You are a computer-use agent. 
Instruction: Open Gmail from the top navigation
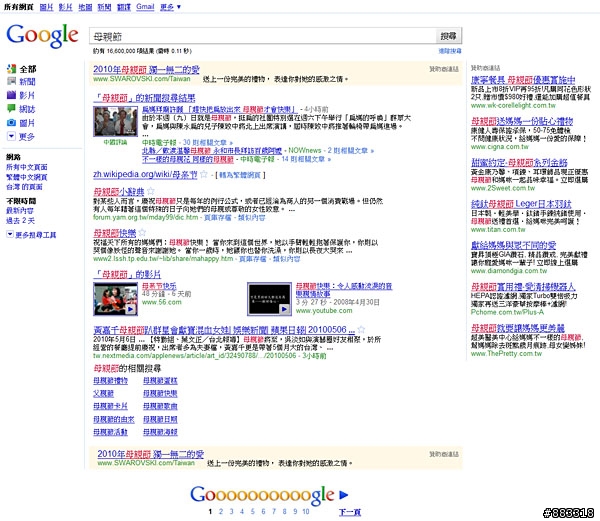coord(145,7)
